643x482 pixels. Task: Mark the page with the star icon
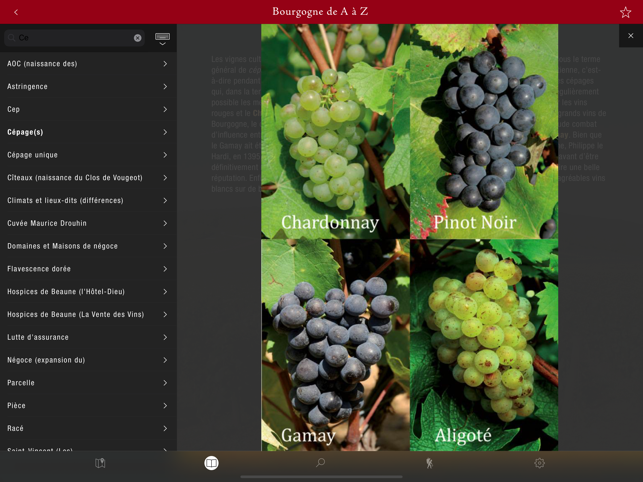pos(625,12)
